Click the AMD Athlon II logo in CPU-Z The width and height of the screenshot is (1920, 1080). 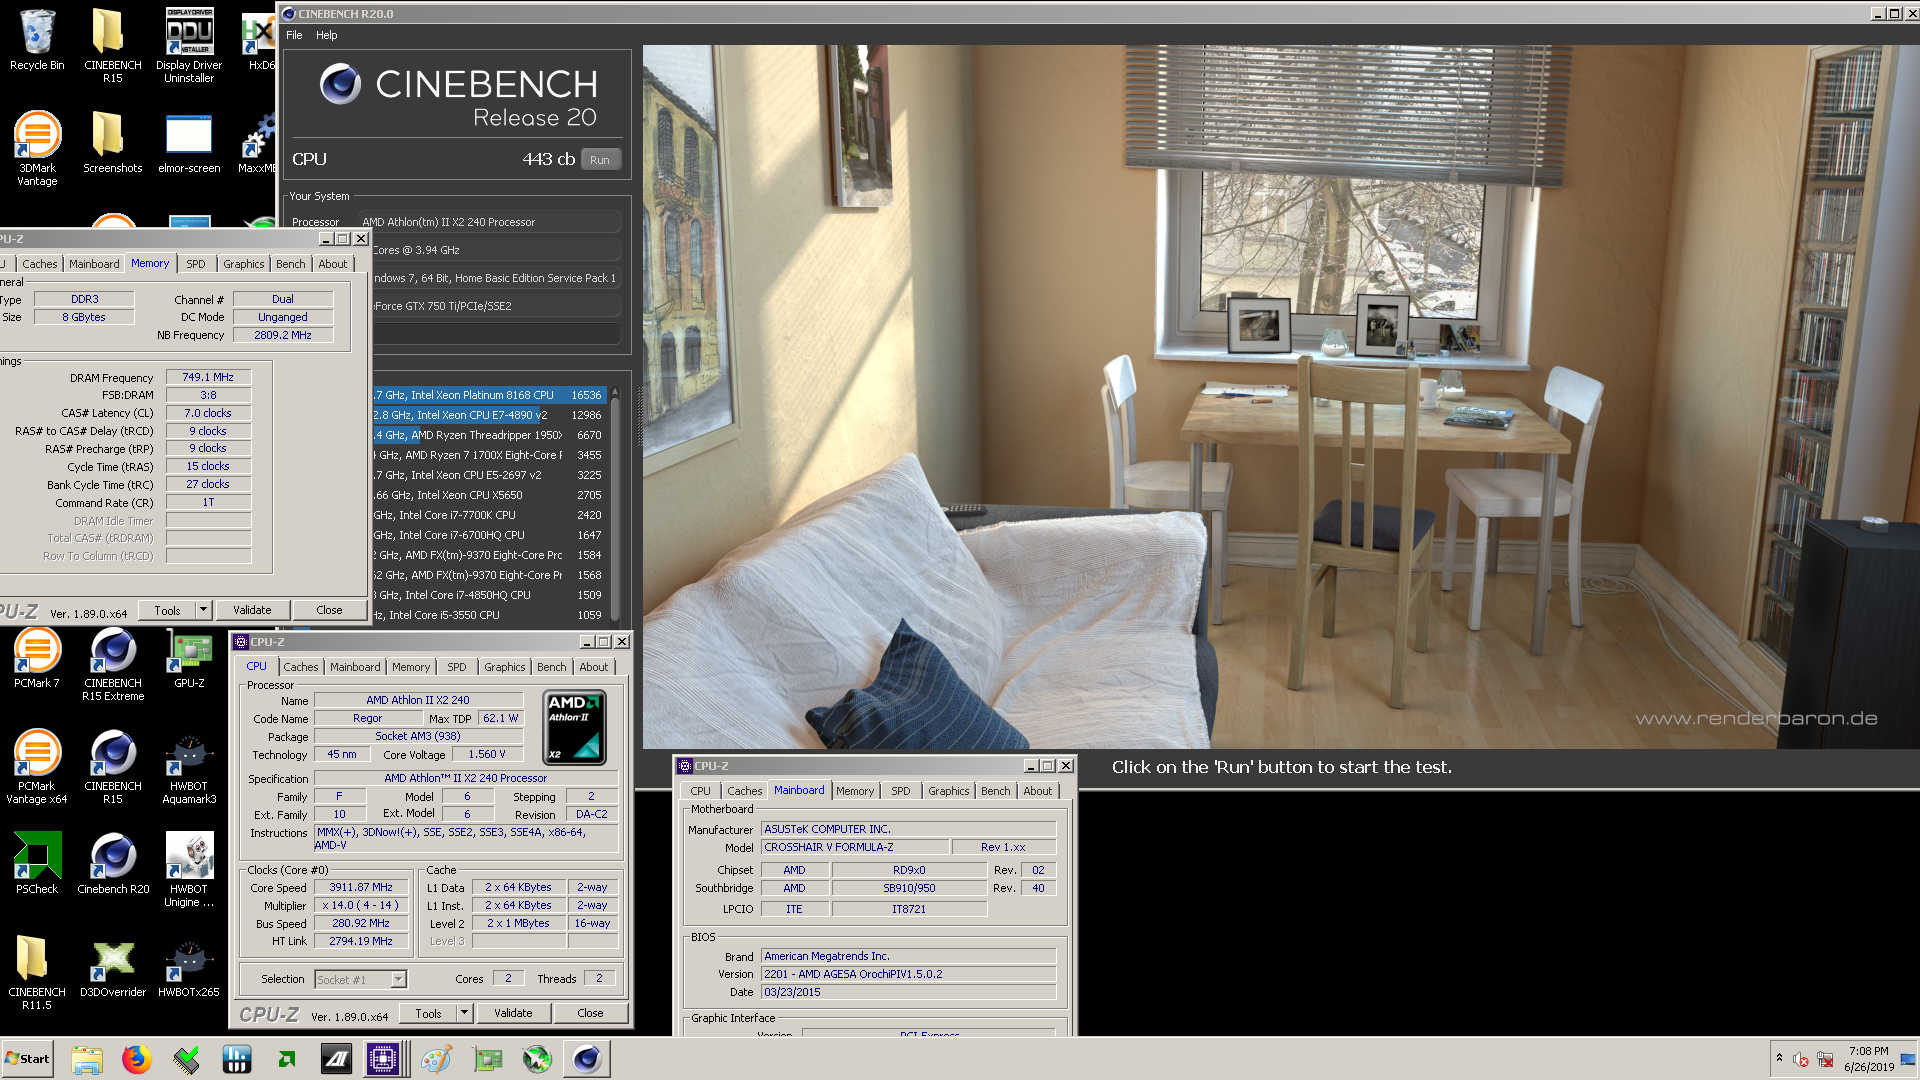click(x=574, y=727)
